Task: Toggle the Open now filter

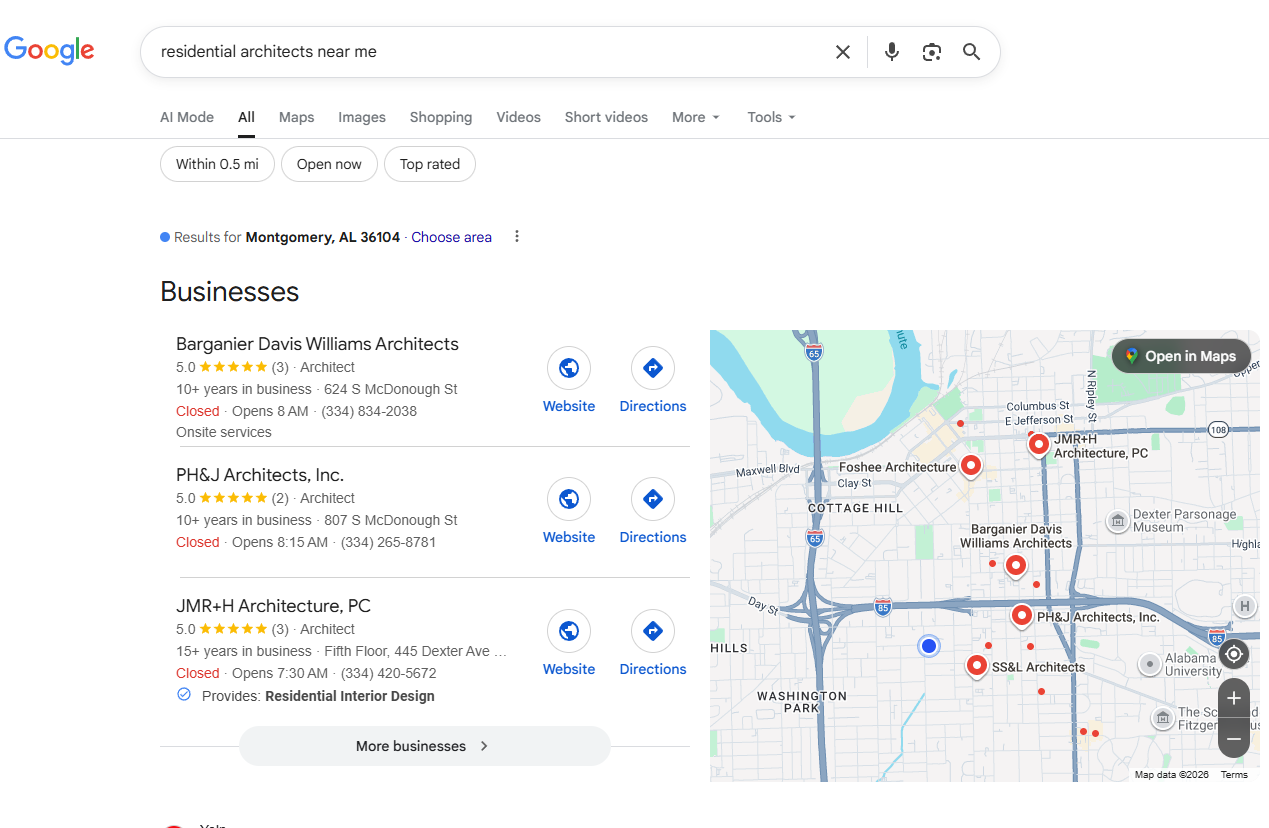Action: point(329,164)
